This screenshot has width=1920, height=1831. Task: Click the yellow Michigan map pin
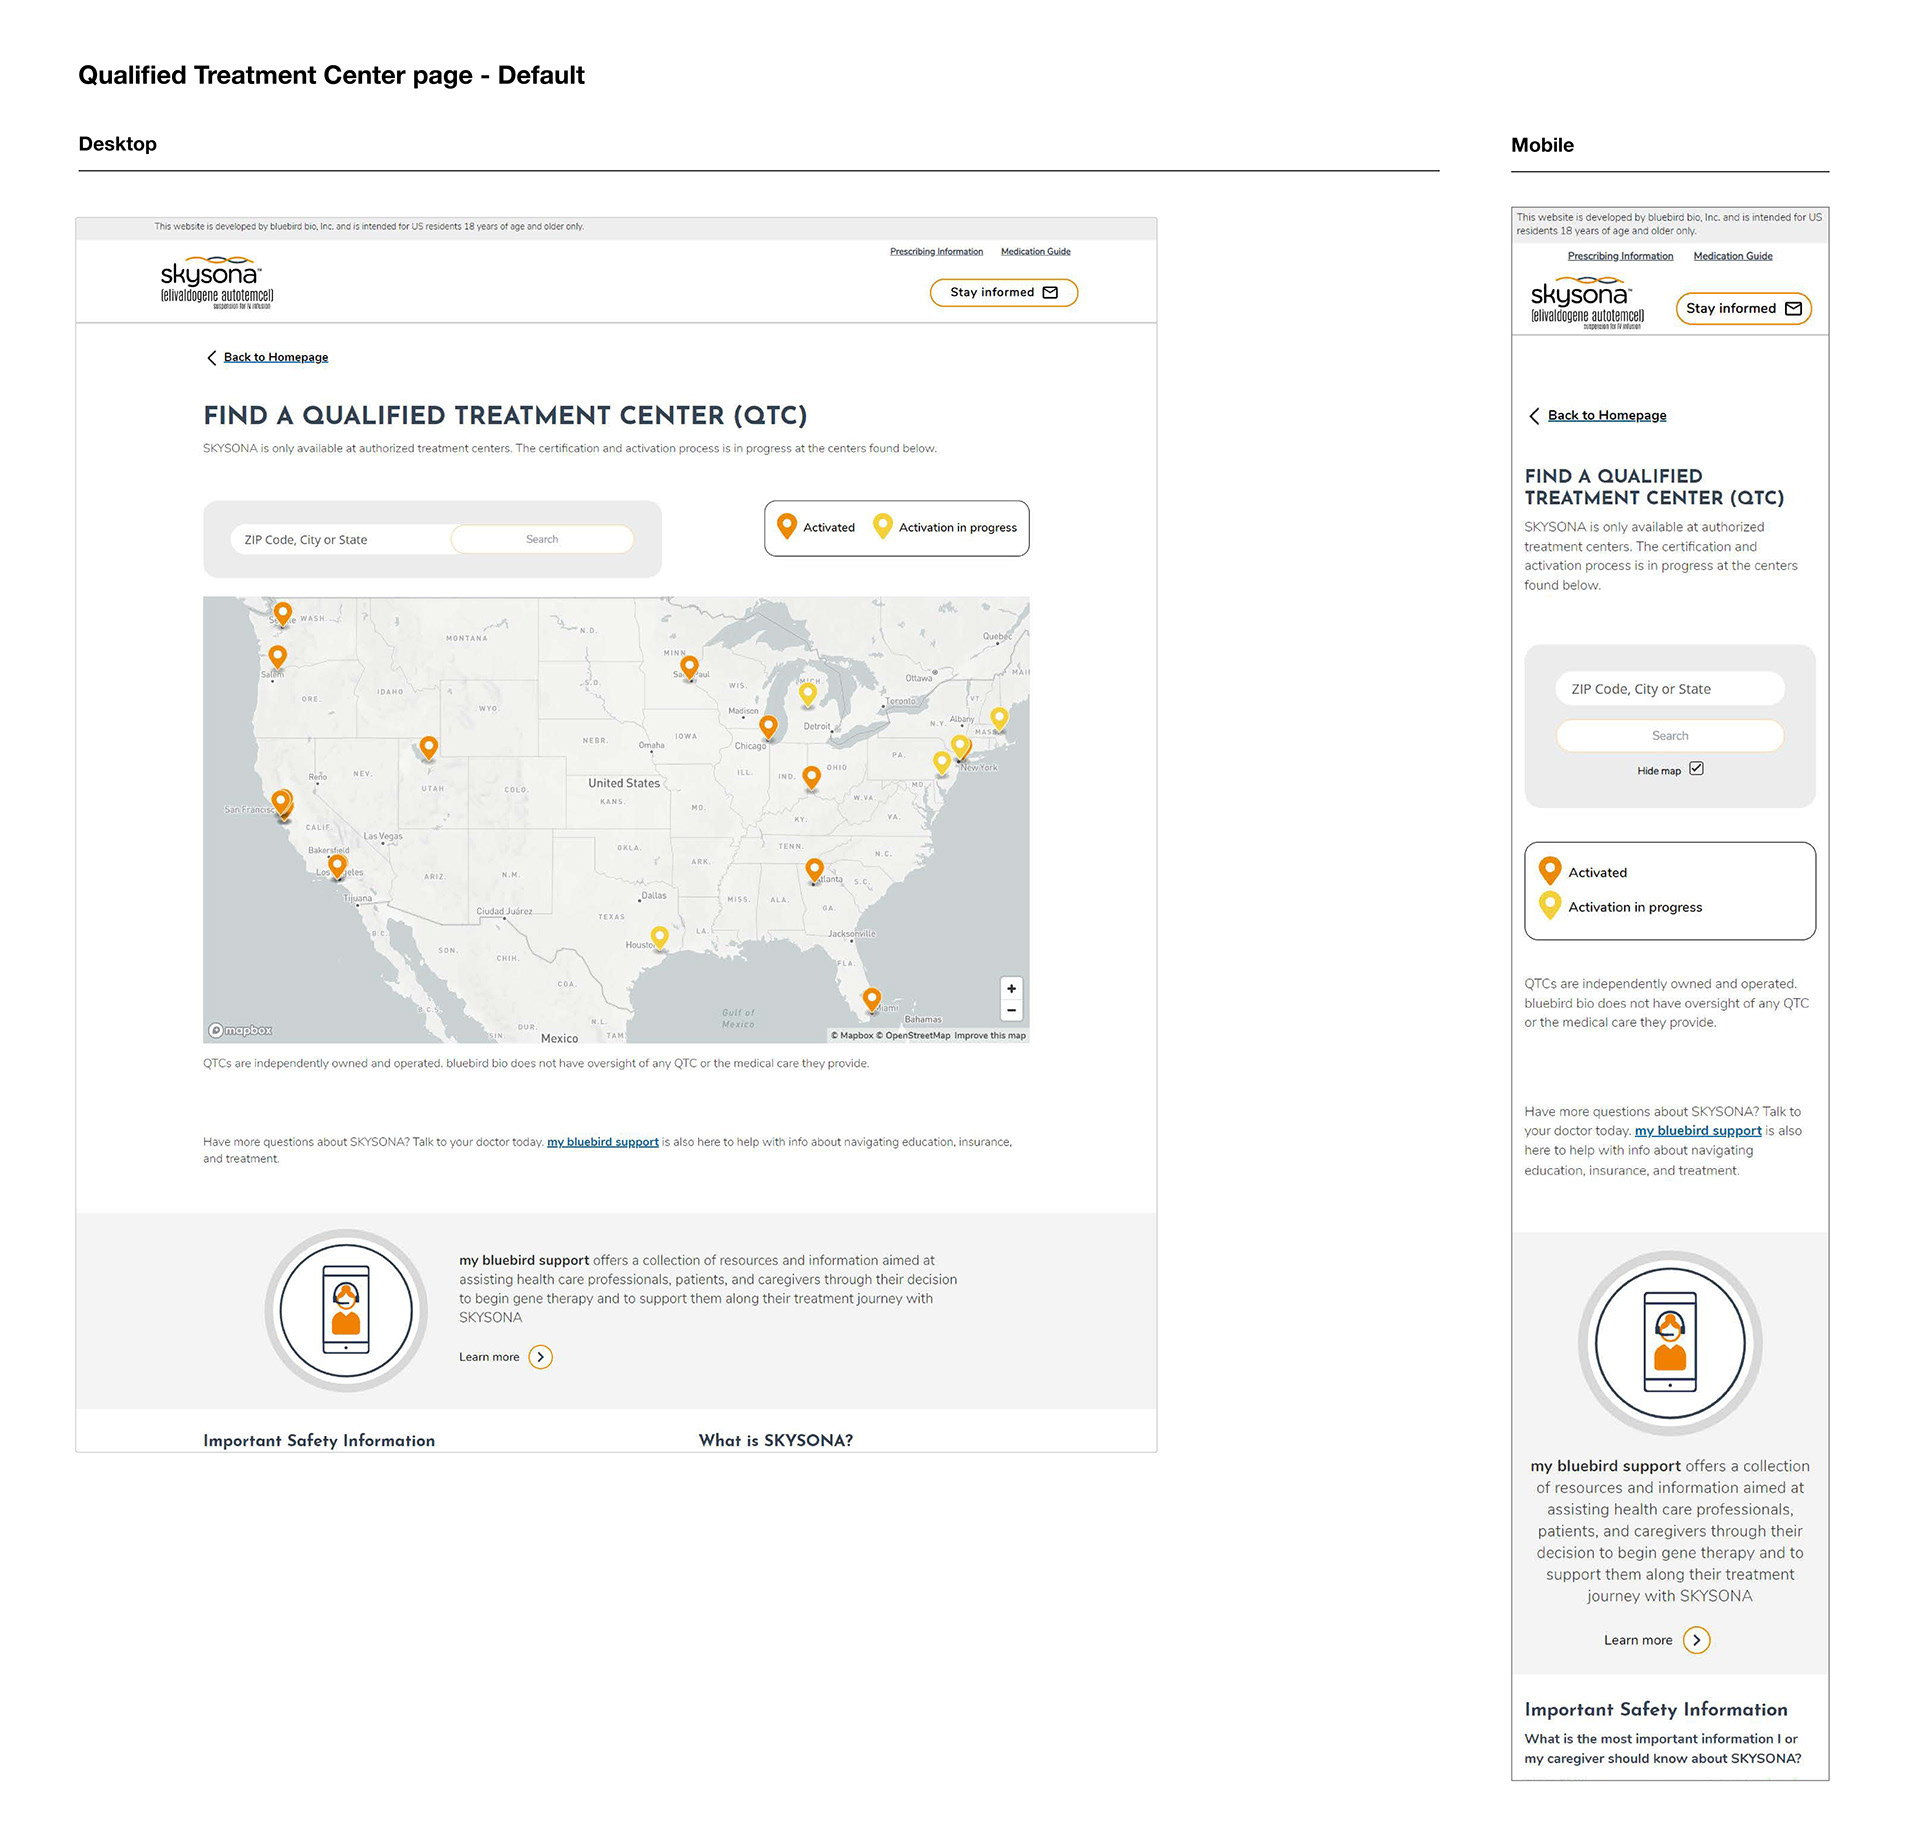[808, 693]
